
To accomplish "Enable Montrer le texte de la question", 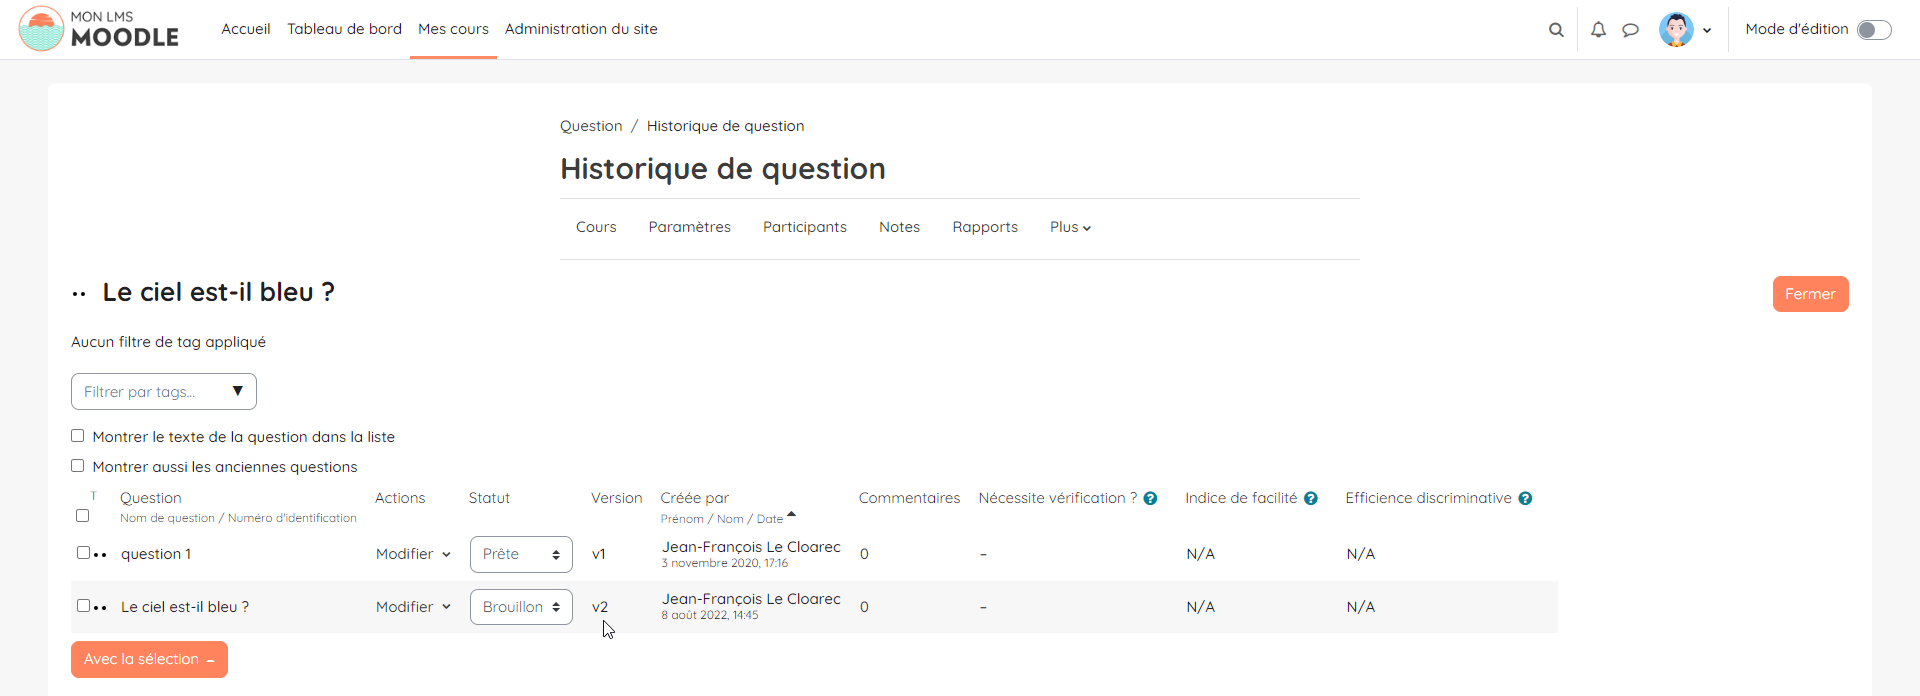I will click(x=78, y=436).
